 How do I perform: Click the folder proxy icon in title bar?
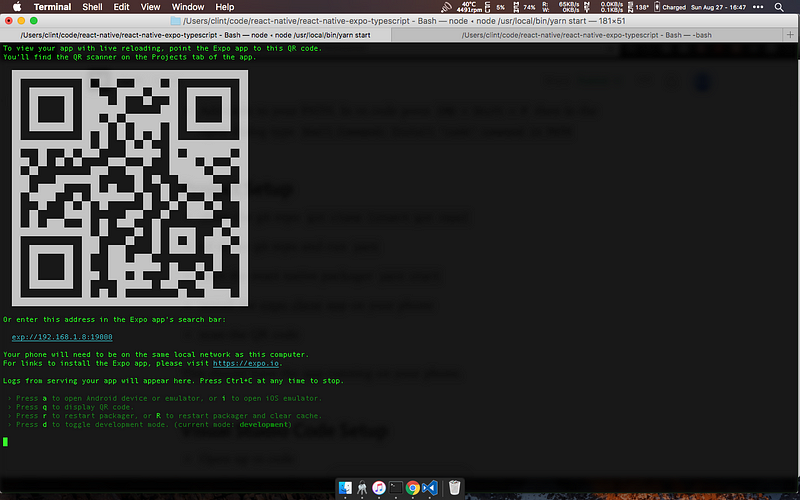click(x=176, y=21)
